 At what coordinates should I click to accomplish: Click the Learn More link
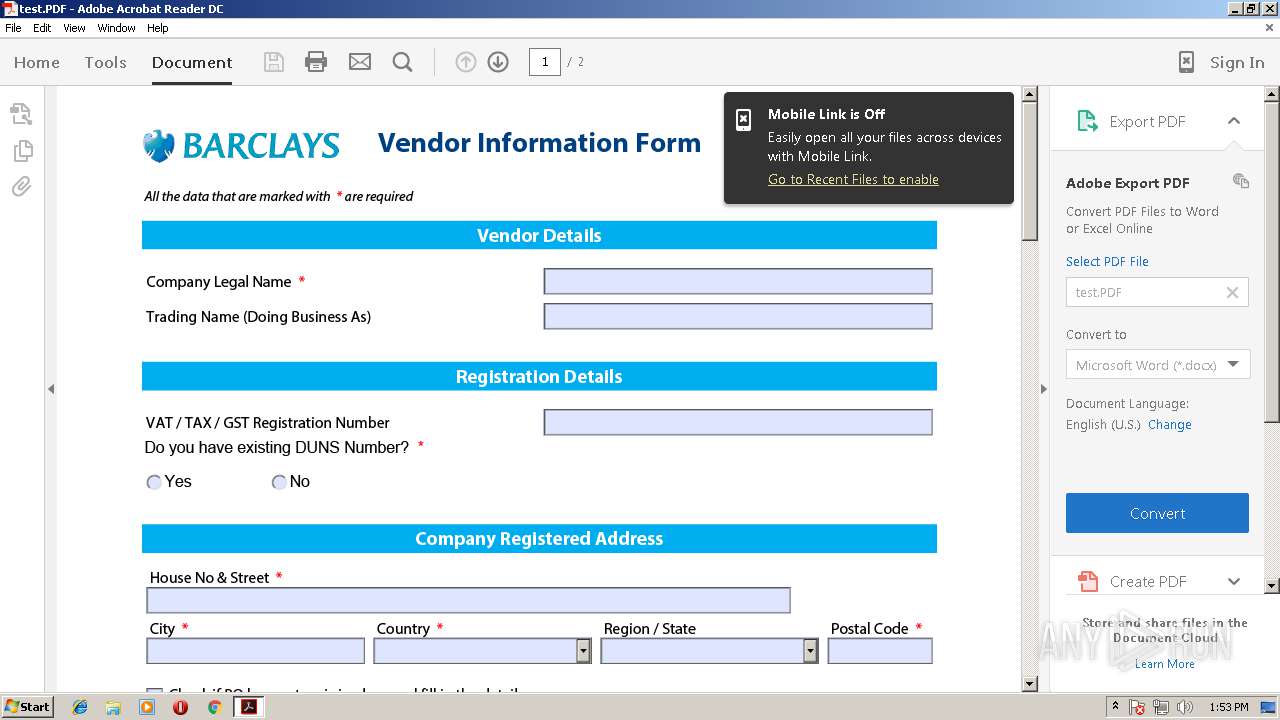point(1164,664)
